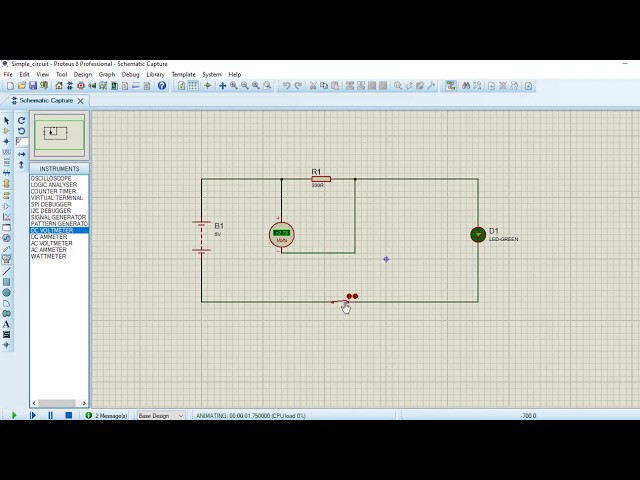Click the New Project toolbar icon
The width and height of the screenshot is (640, 480).
(11, 86)
